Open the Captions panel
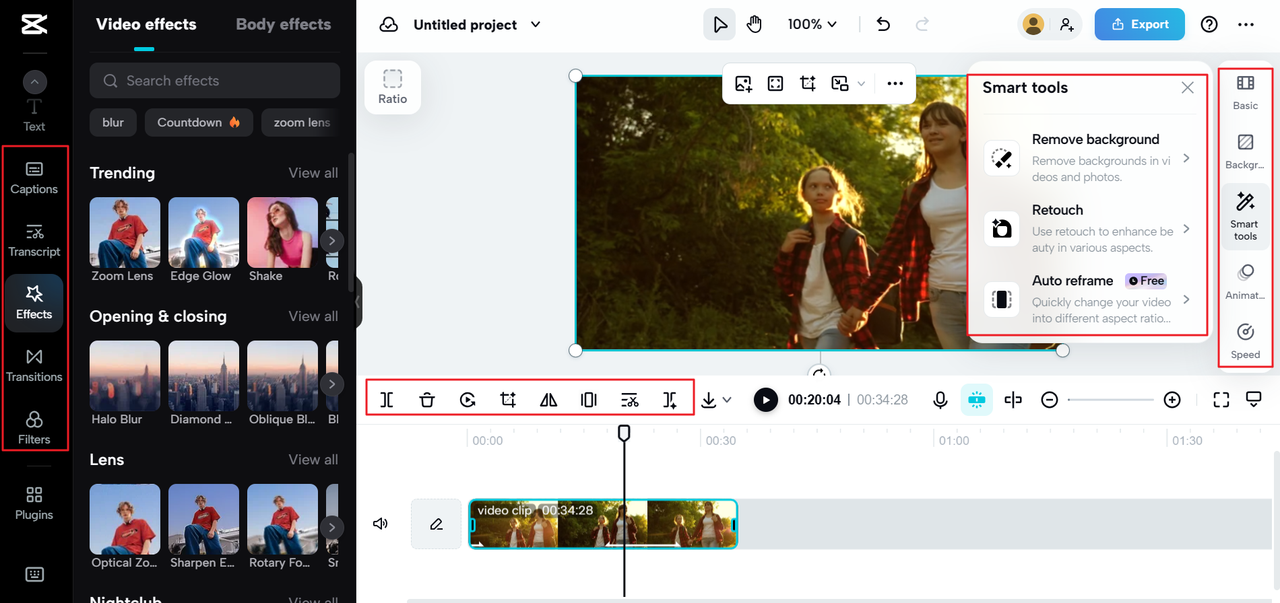 [34, 178]
